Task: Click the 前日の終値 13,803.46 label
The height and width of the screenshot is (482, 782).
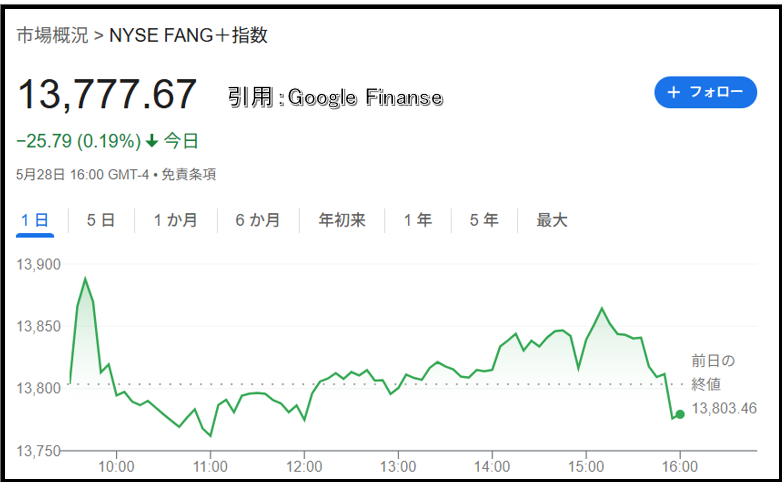Action: pyautogui.click(x=724, y=384)
